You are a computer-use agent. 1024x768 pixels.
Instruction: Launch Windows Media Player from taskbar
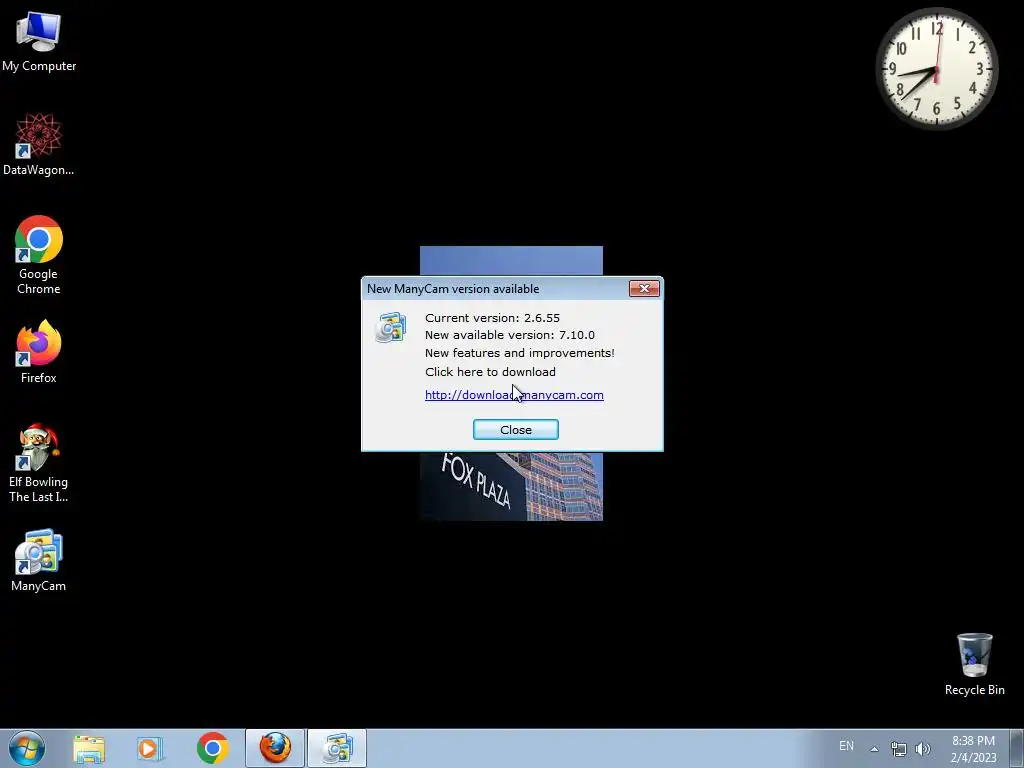click(150, 748)
